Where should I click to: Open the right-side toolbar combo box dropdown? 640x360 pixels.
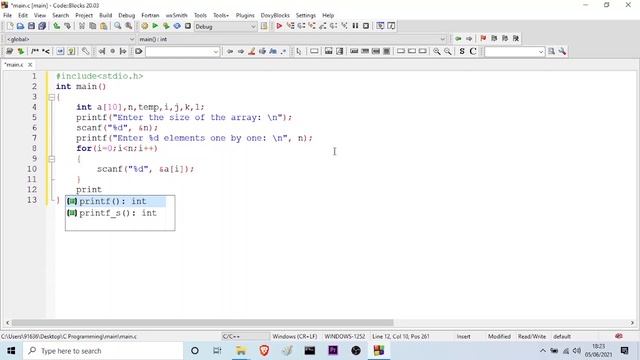click(x=541, y=52)
